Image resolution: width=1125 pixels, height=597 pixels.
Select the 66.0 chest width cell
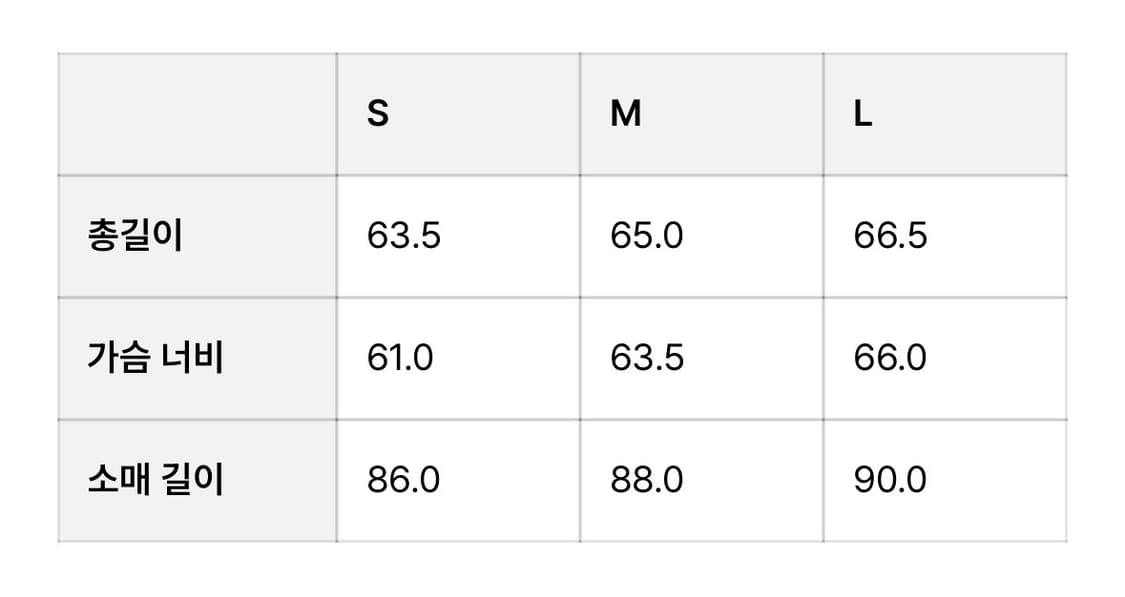[890, 358]
